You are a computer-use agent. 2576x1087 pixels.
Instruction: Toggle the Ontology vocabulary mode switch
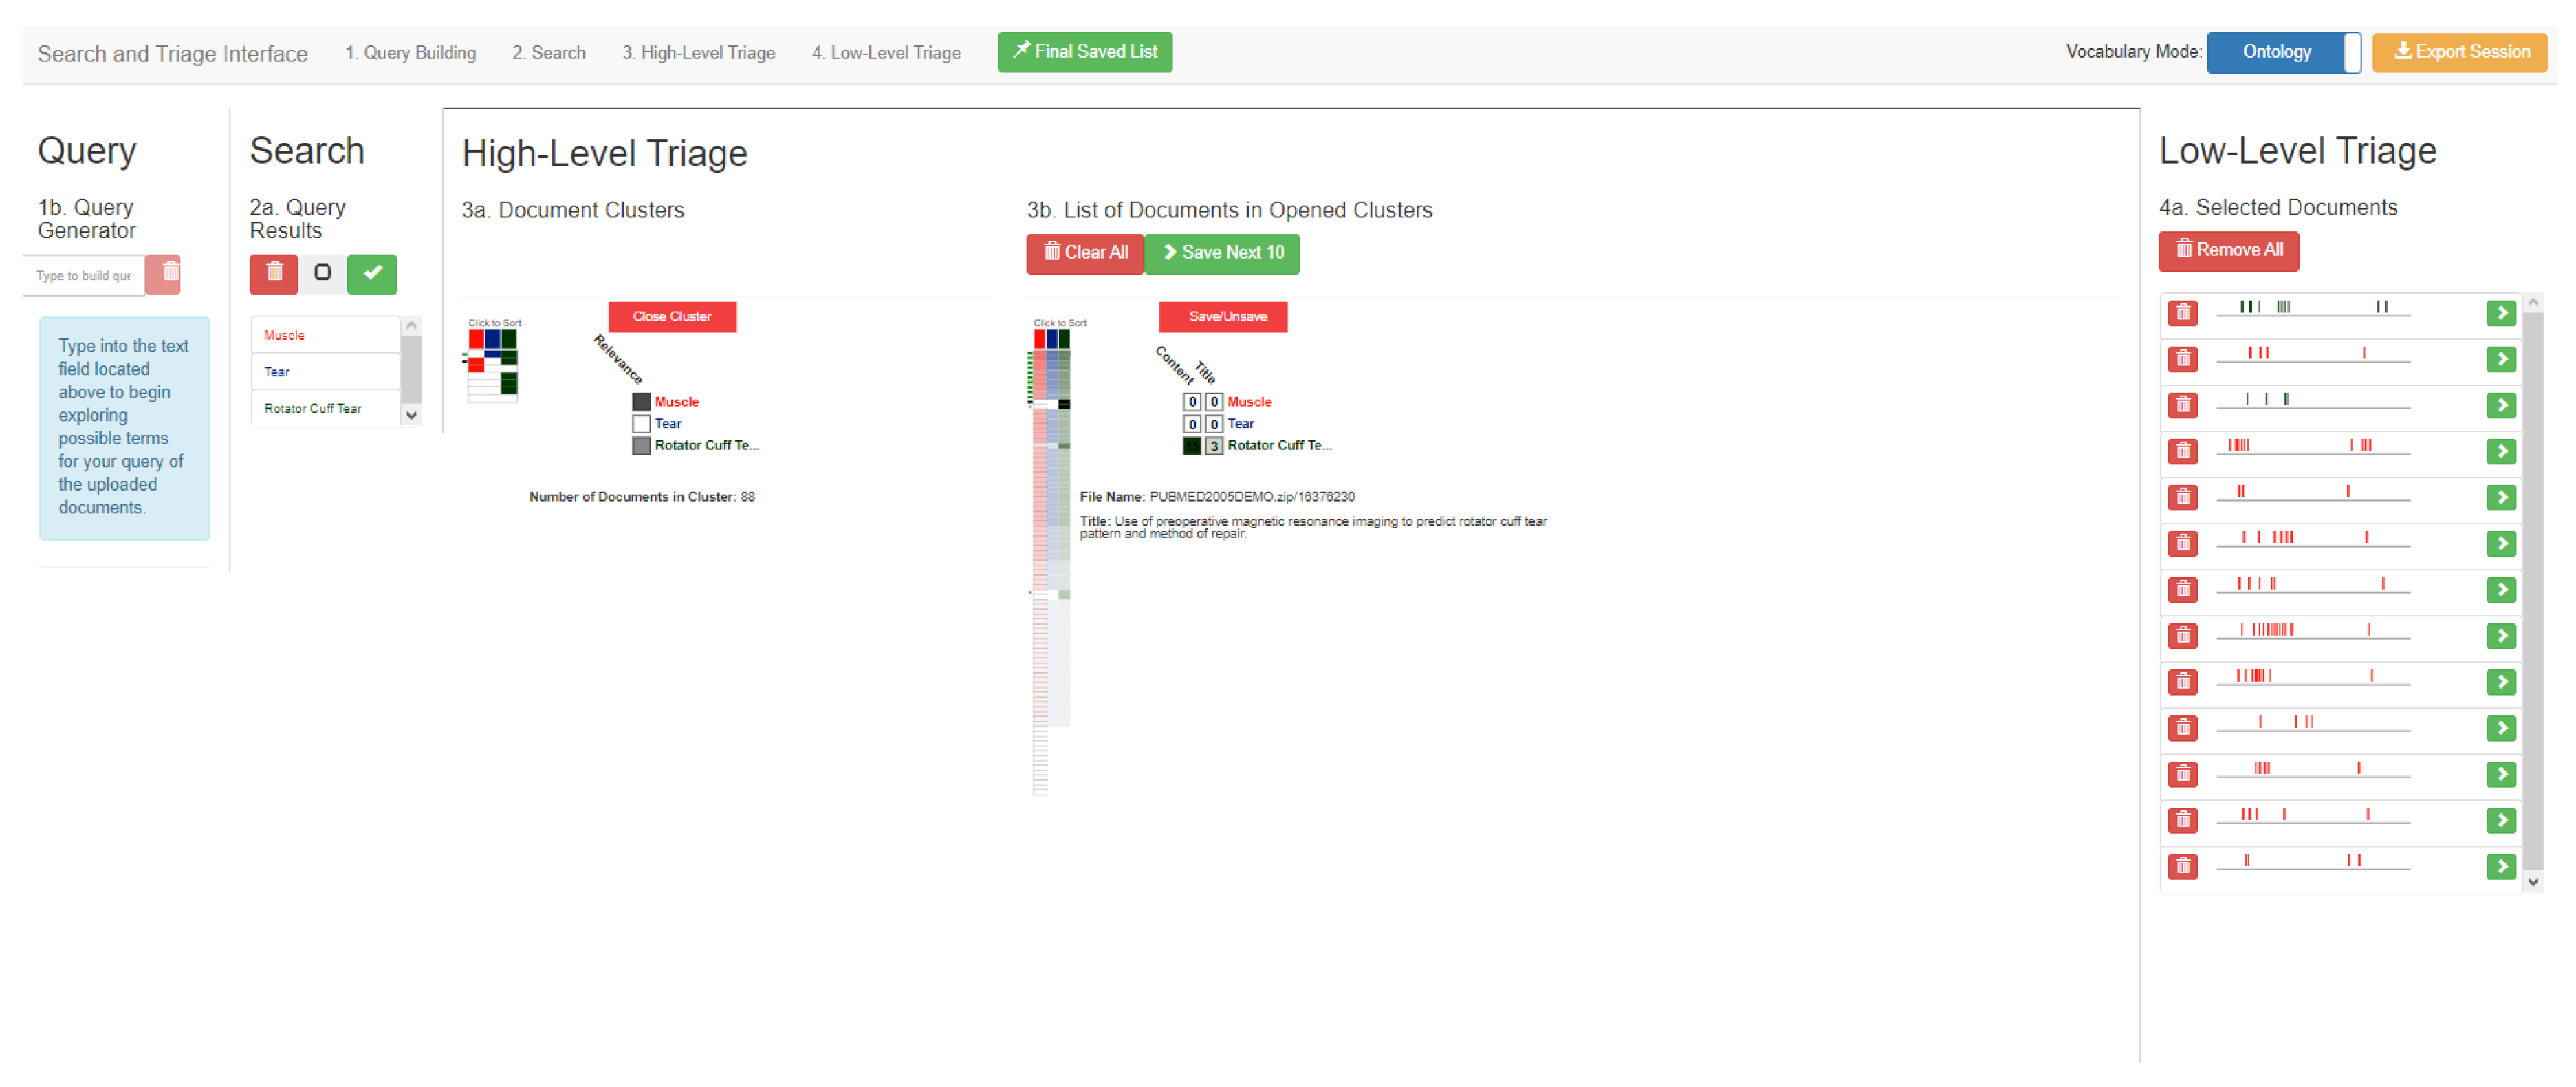(x=2283, y=52)
